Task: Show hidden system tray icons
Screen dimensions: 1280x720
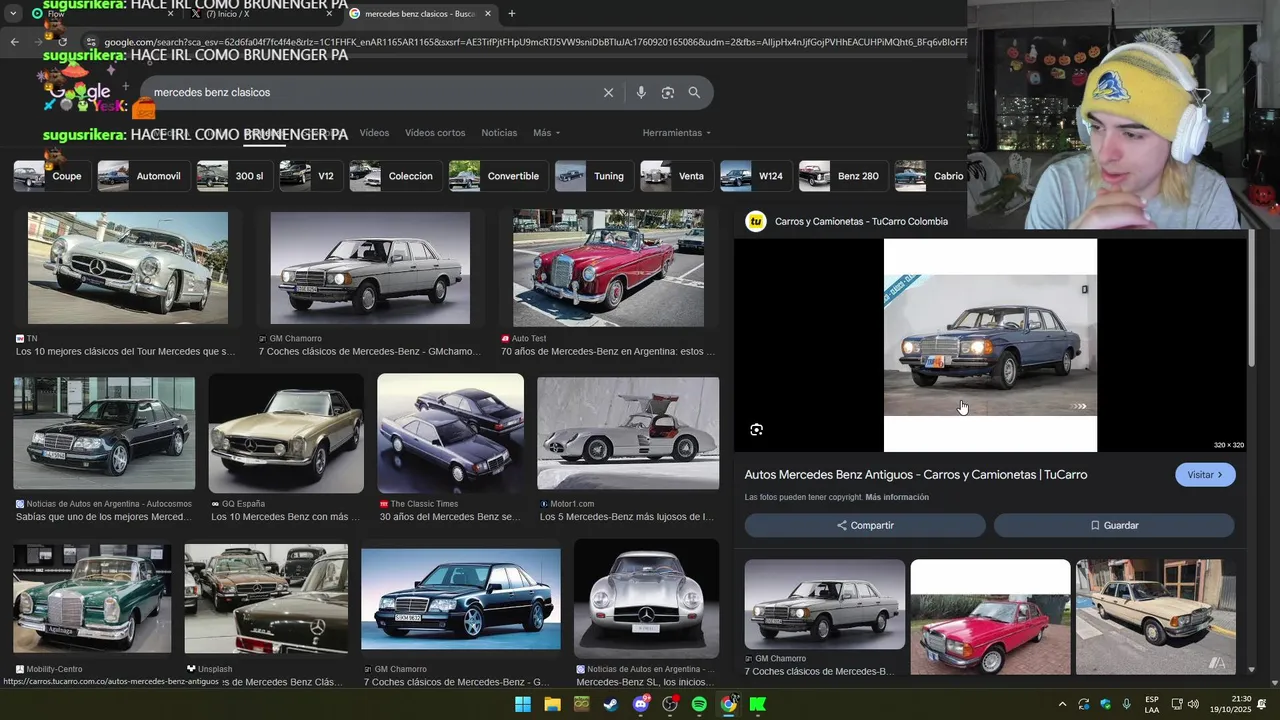Action: point(1062,704)
